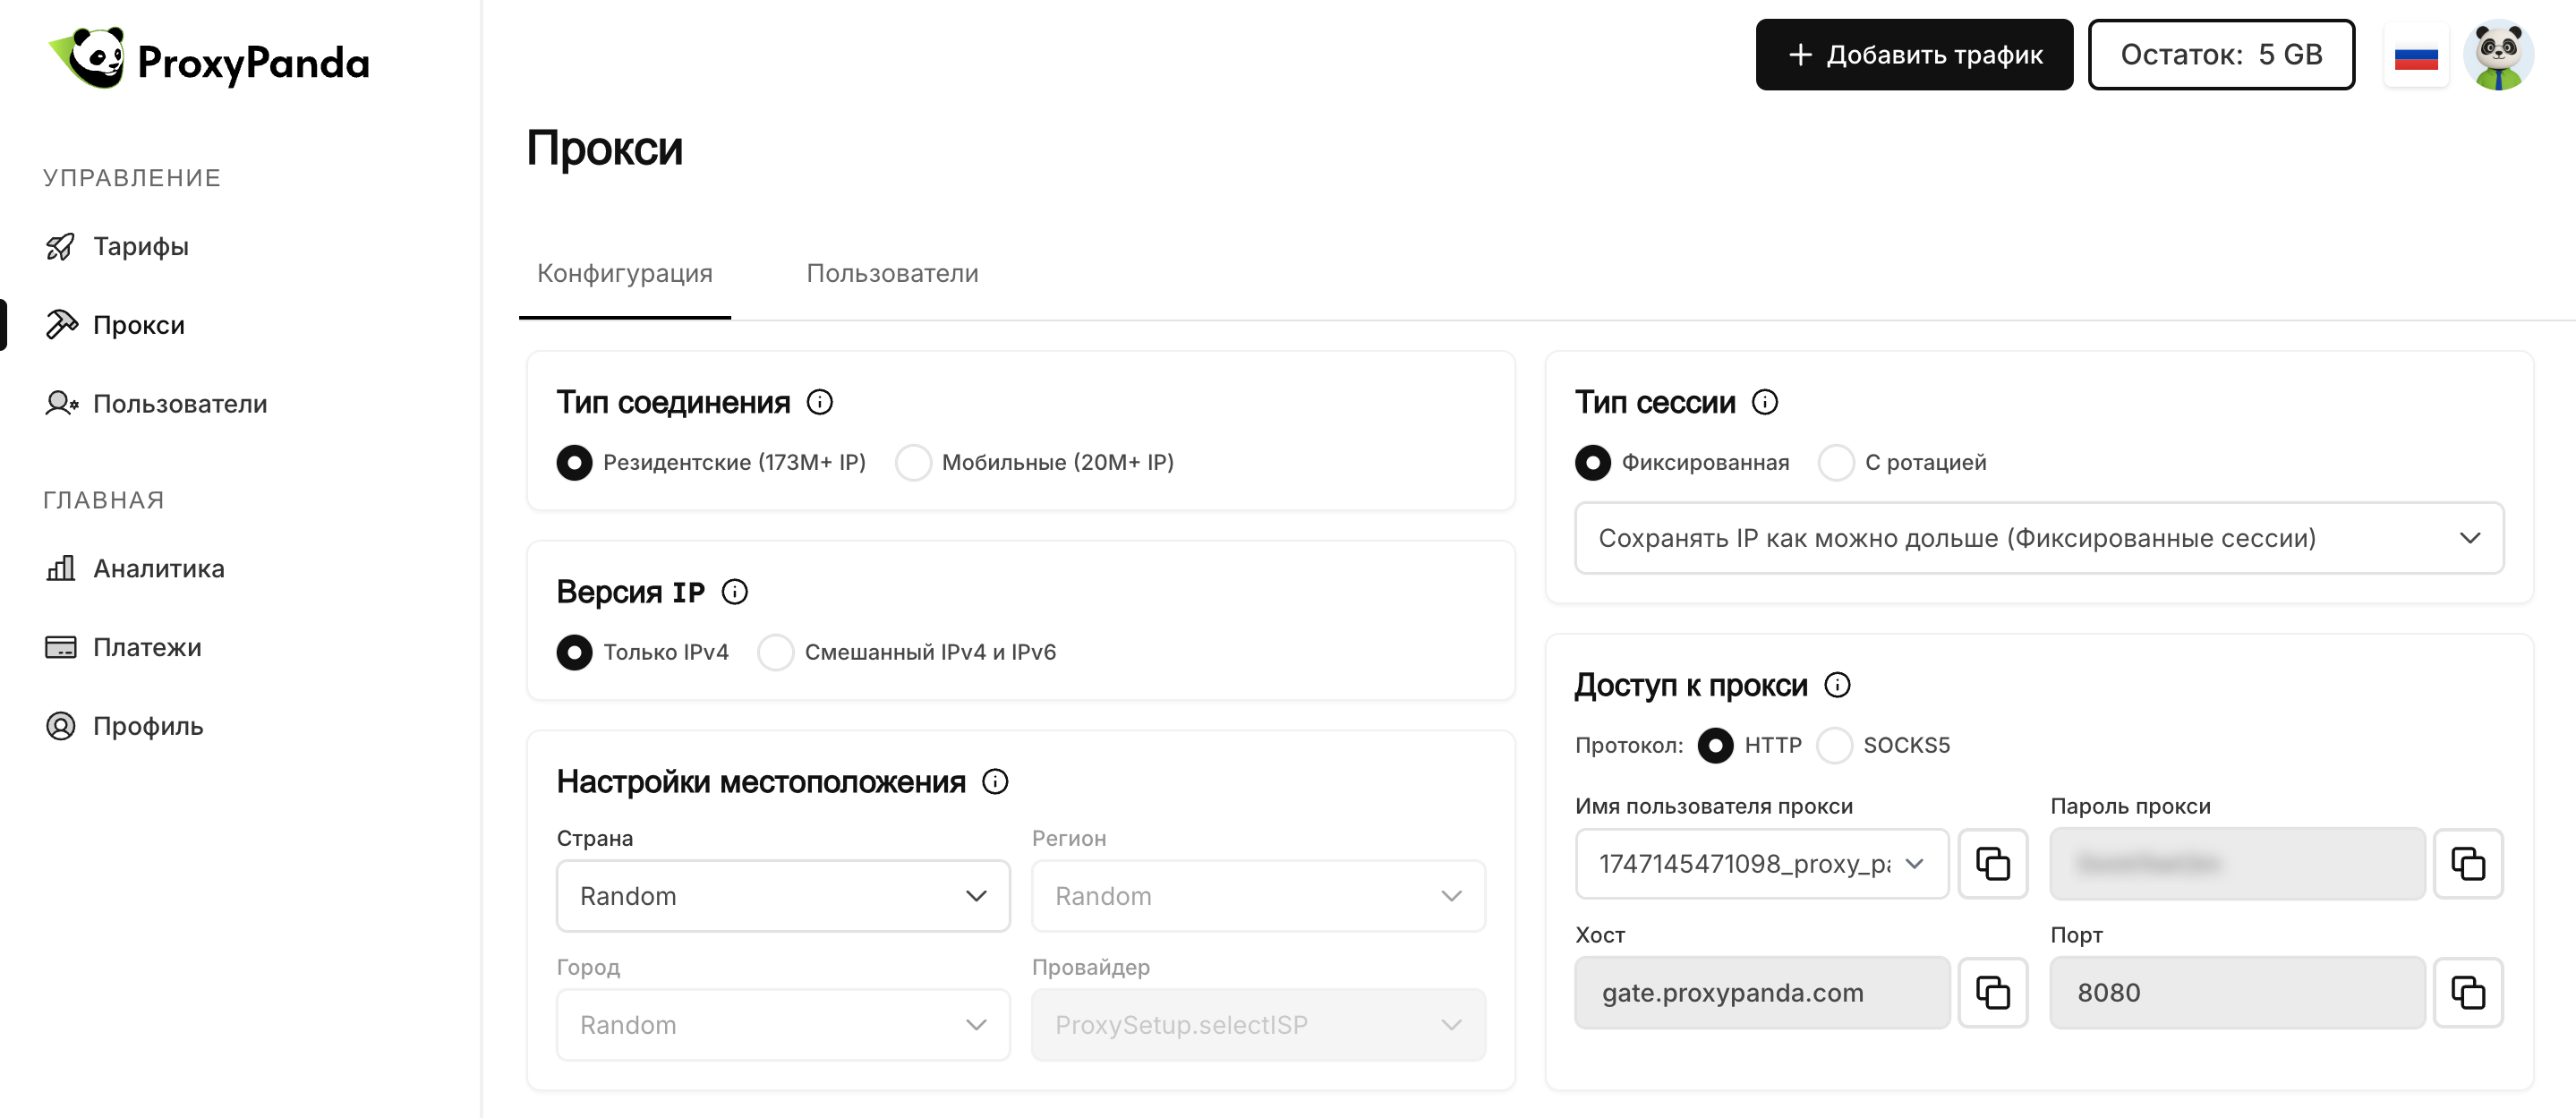Show info for Тип соединения

pos(819,402)
